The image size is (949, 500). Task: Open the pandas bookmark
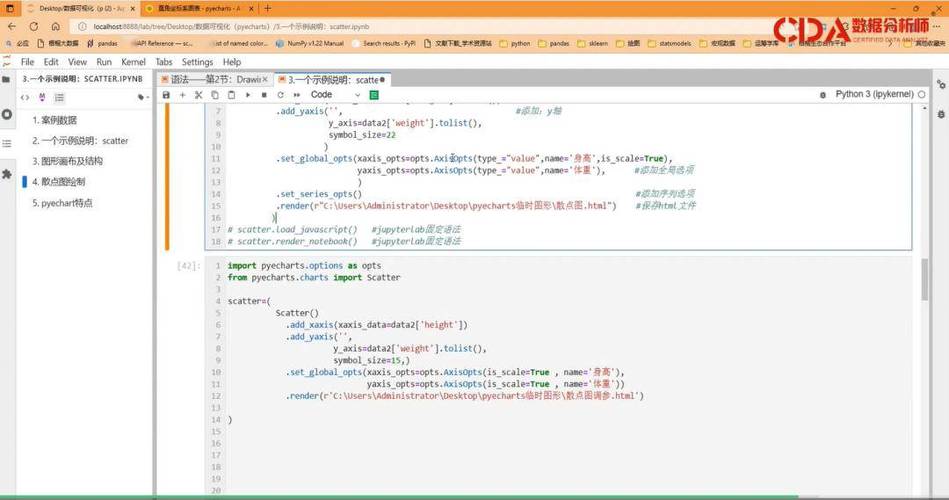pyautogui.click(x=102, y=44)
